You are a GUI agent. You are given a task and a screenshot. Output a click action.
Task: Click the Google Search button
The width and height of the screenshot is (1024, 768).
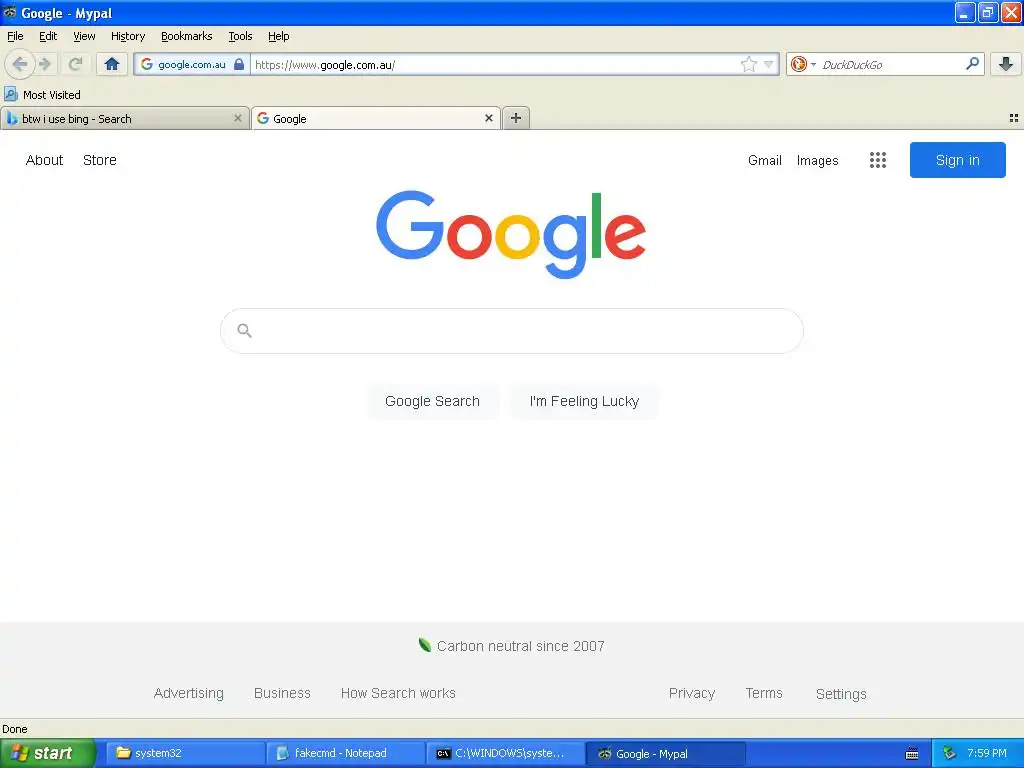(x=432, y=401)
